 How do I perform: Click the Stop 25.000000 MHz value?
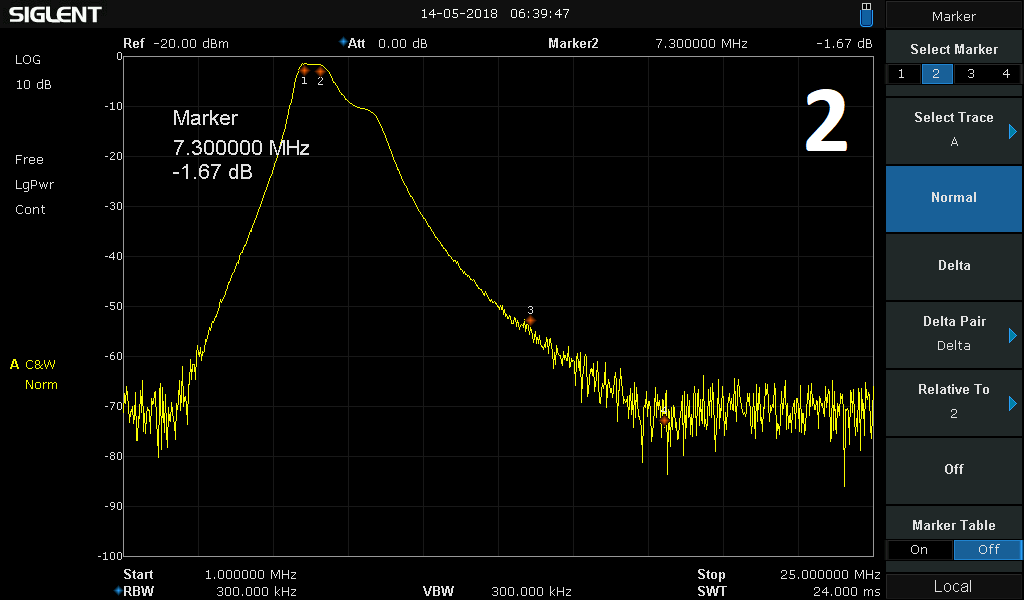830,575
